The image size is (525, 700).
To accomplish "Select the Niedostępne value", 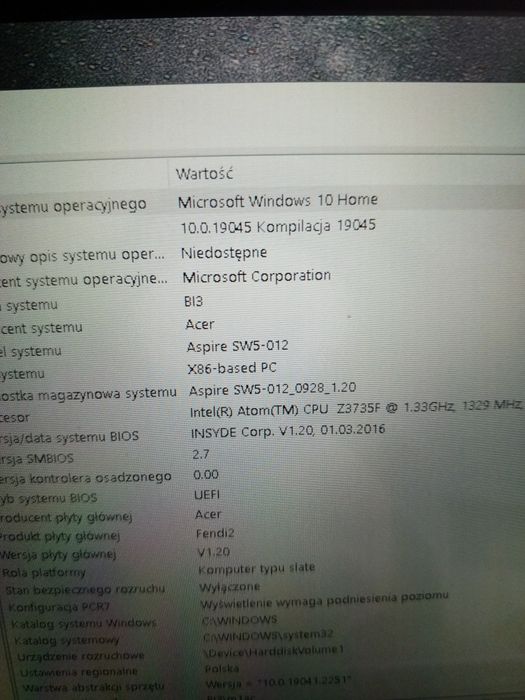I will click(224, 253).
